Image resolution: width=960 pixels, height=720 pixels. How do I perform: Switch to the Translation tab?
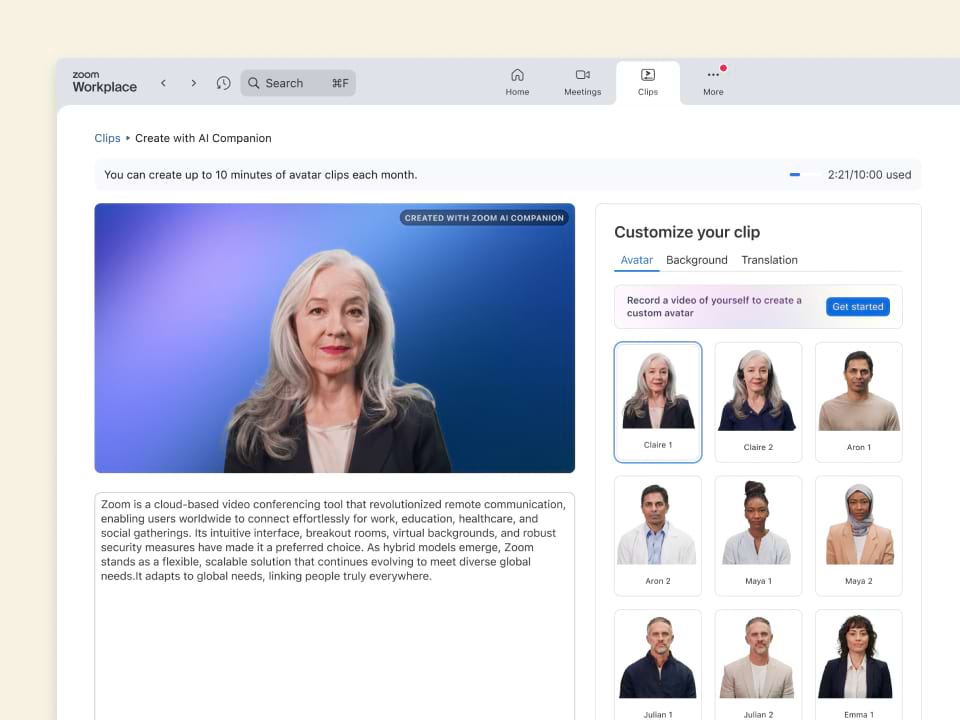(x=769, y=260)
